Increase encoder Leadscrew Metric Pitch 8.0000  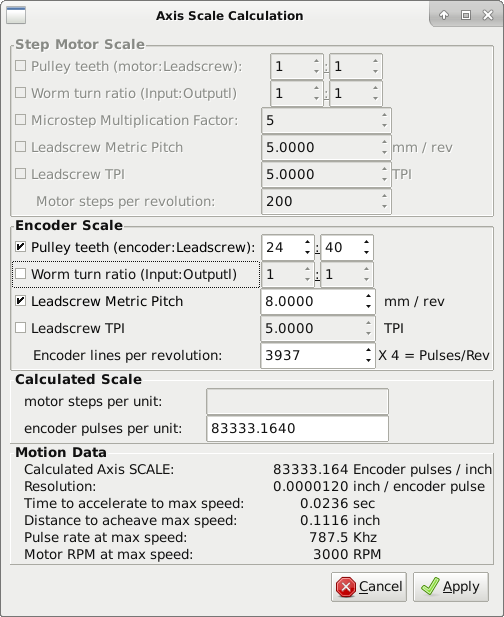coord(368,296)
